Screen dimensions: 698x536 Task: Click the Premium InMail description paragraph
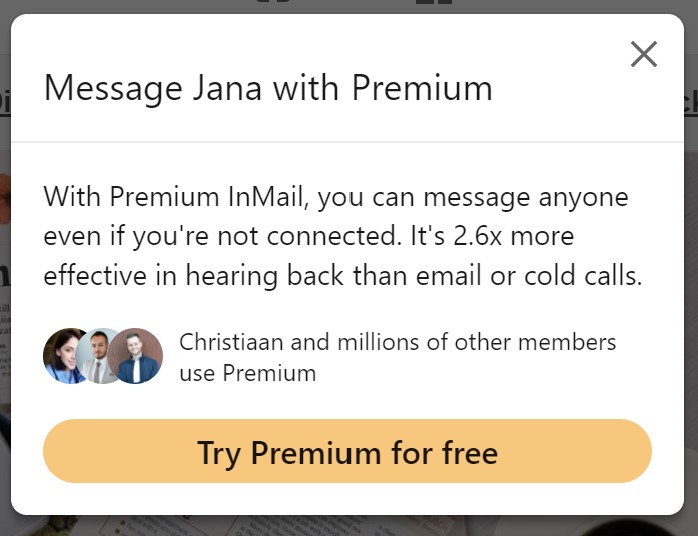pos(342,236)
